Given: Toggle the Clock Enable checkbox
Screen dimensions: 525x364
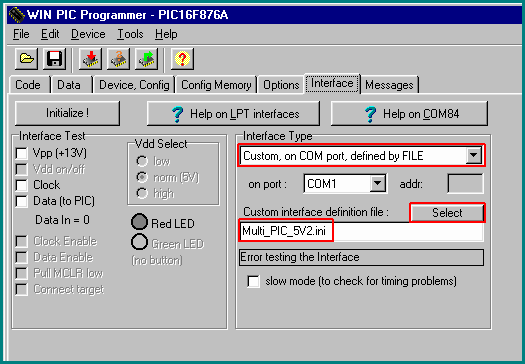Looking at the screenshot, I should pos(22,241).
